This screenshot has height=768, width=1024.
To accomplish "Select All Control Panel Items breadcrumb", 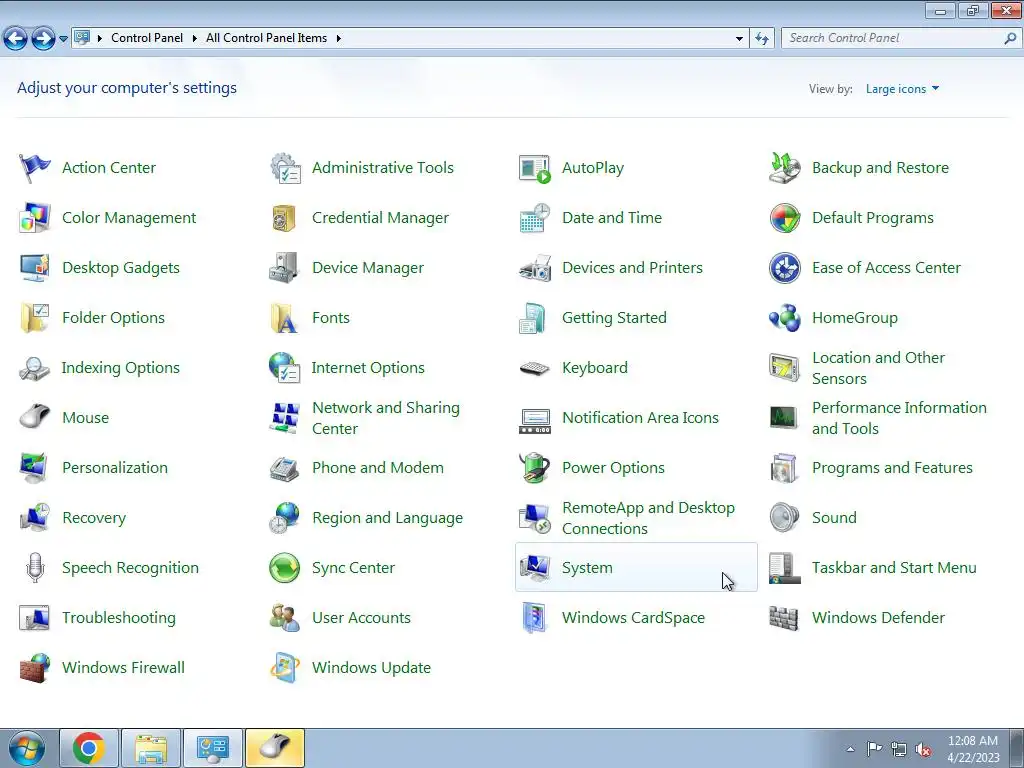I will pos(266,39).
